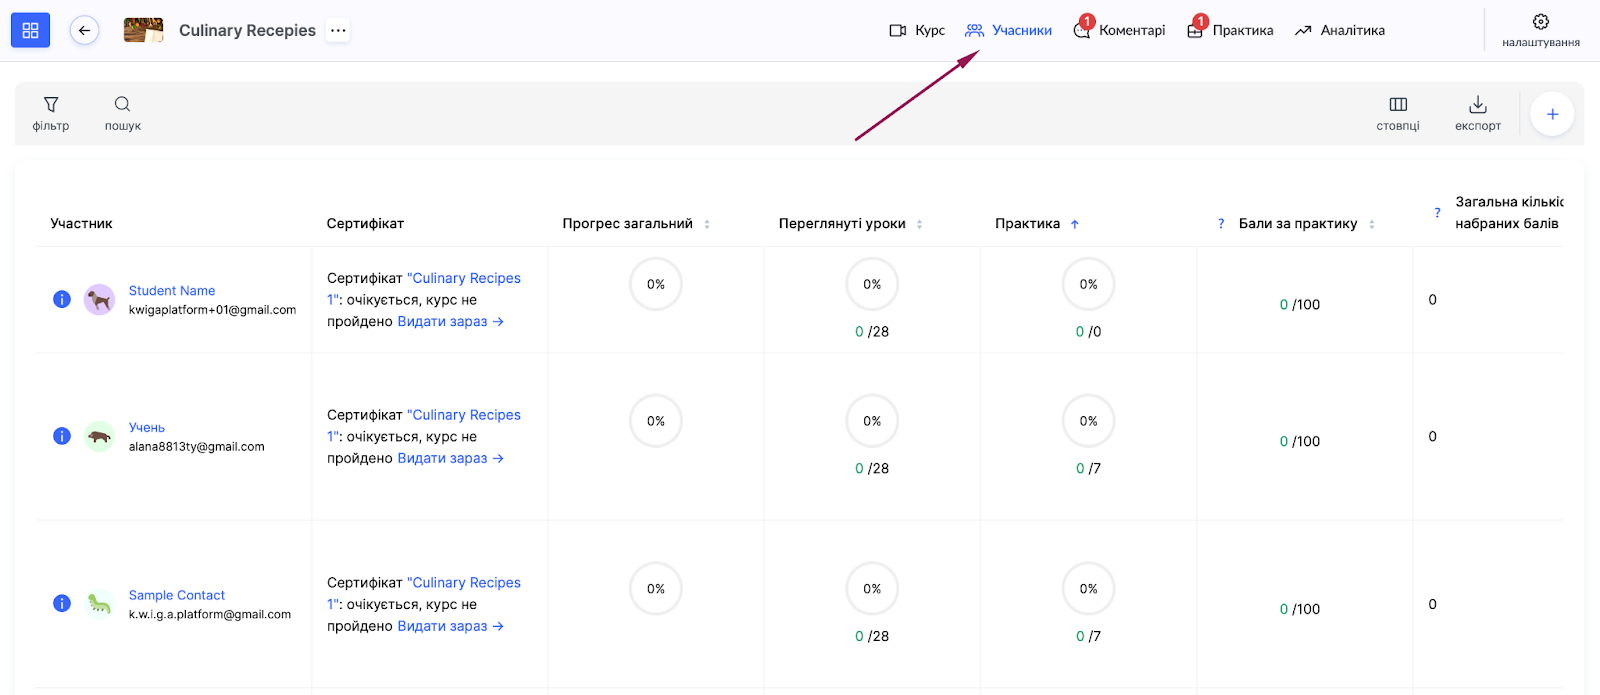Sort by Прогрес загальний column
Screen dimensions: 1600x695
tap(707, 224)
